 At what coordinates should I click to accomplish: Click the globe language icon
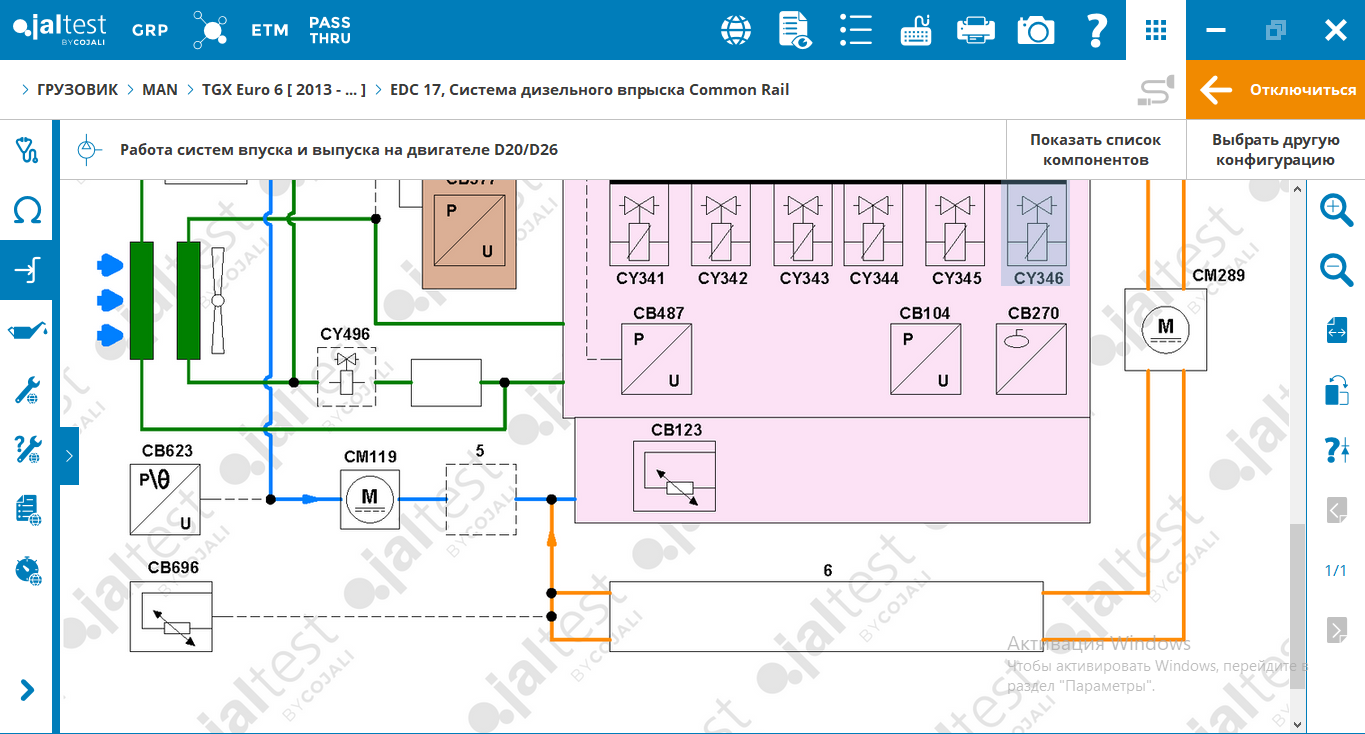pyautogui.click(x=736, y=30)
